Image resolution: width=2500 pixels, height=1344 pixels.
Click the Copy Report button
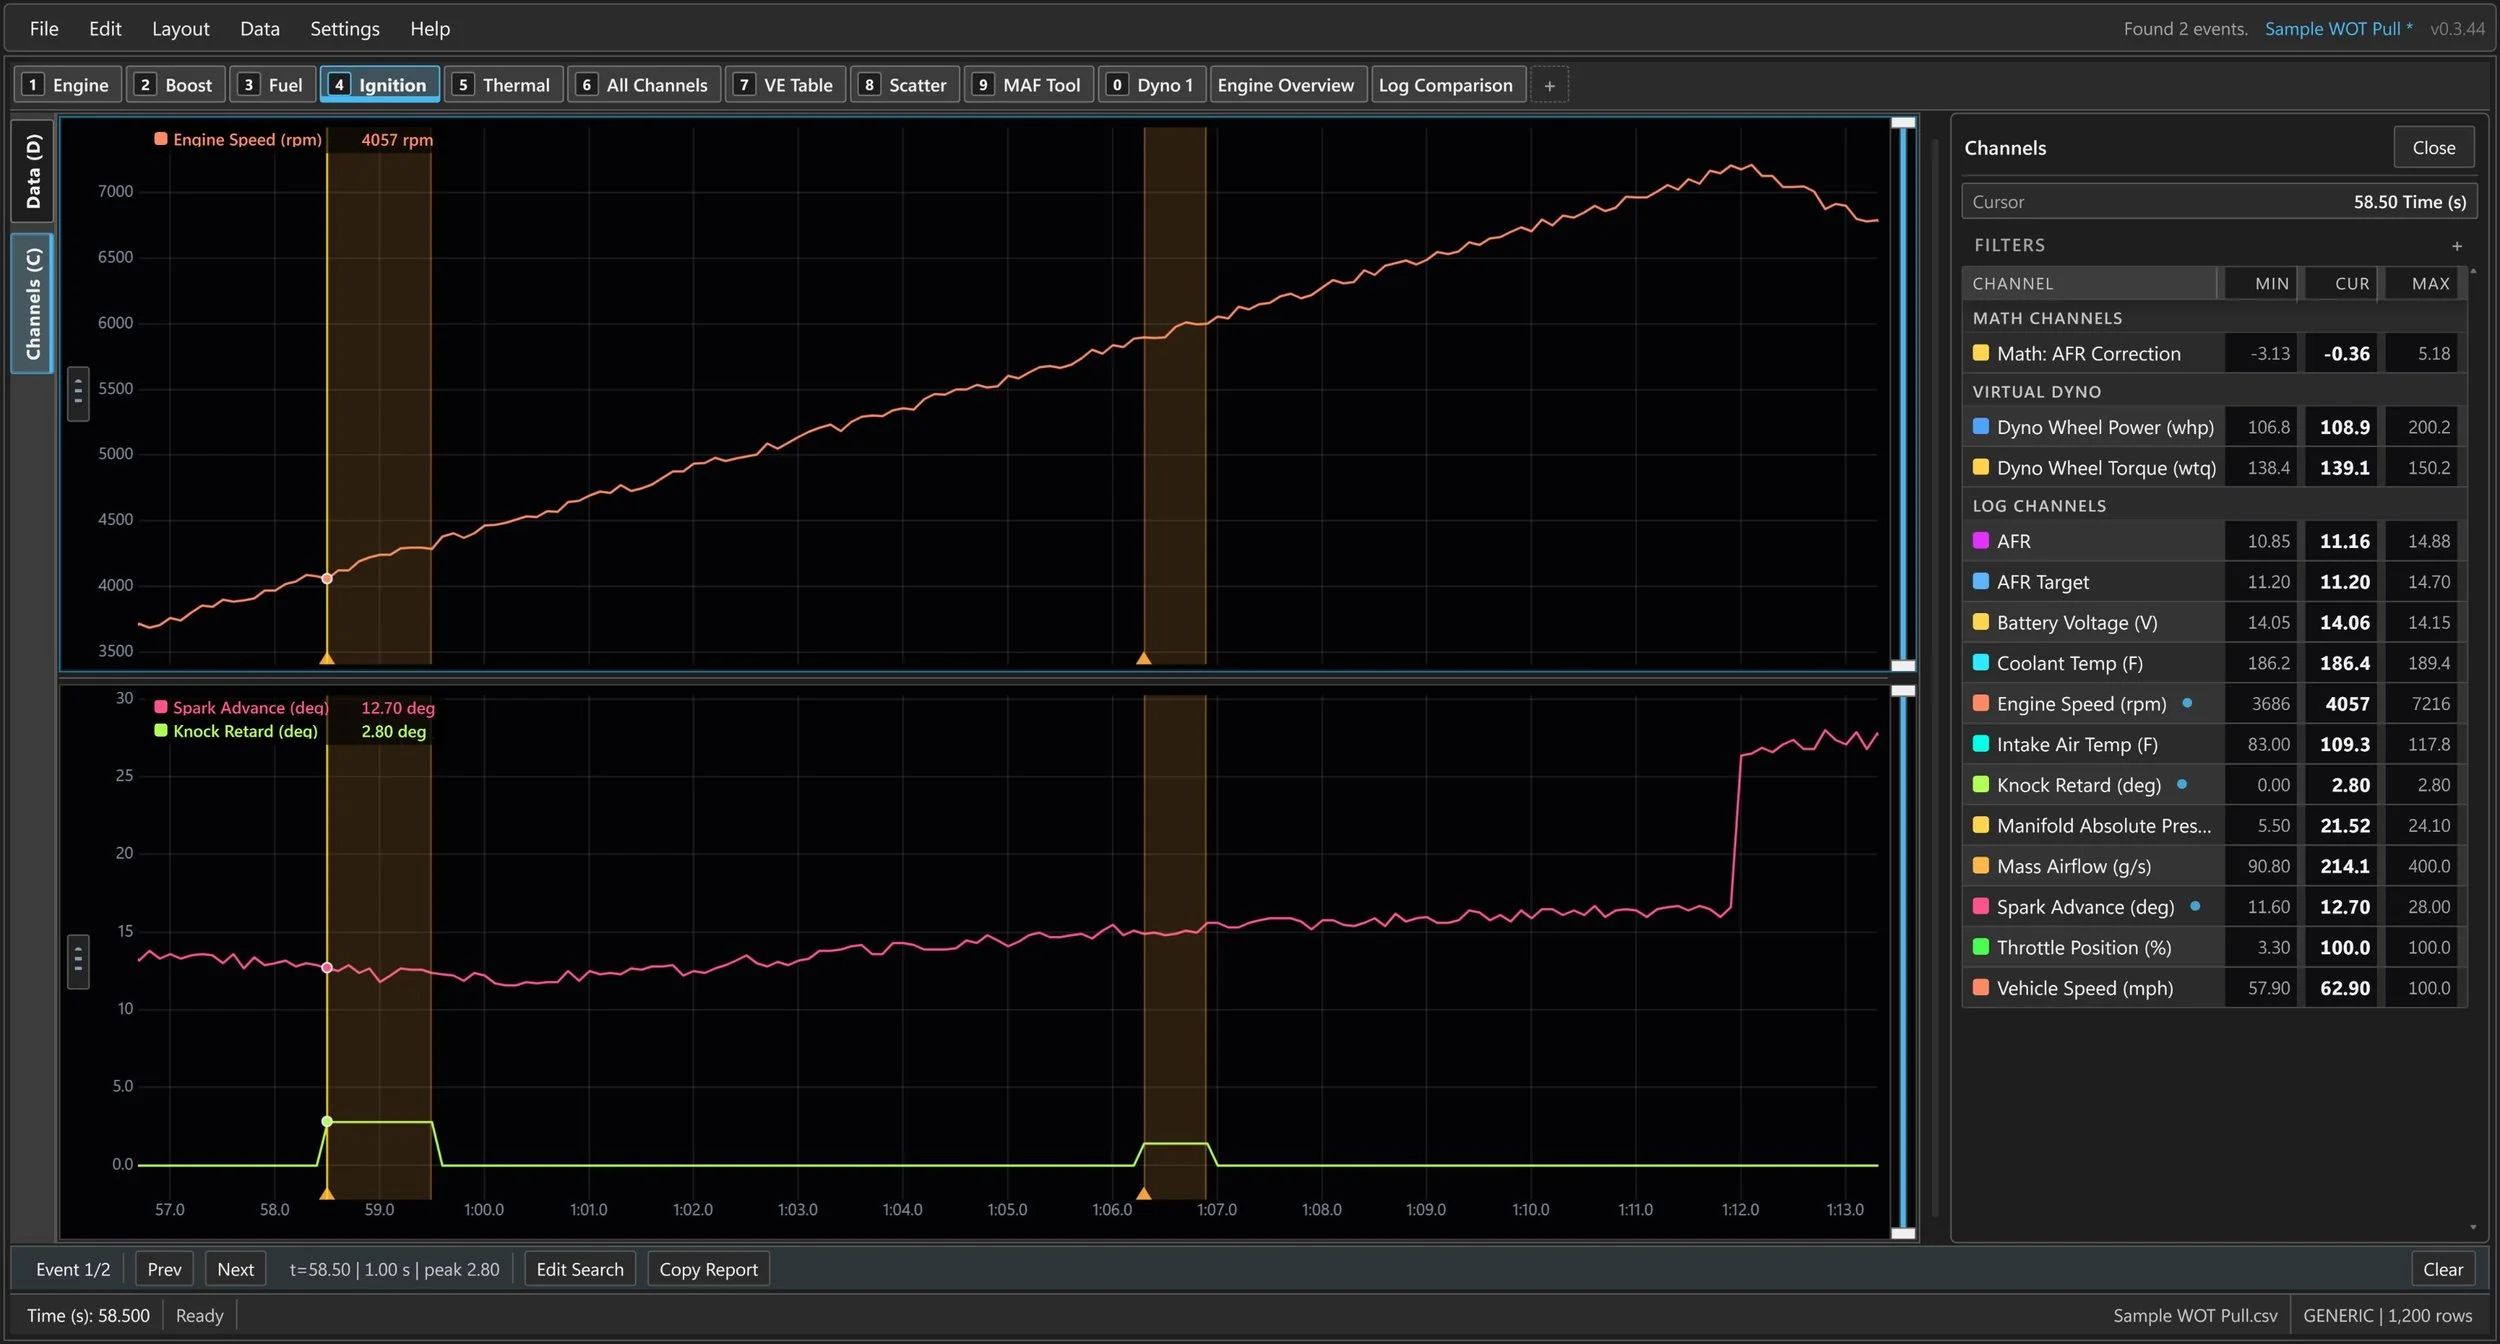coord(709,1269)
